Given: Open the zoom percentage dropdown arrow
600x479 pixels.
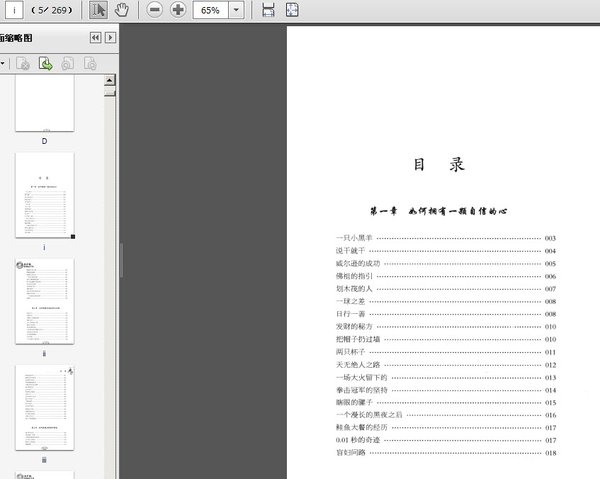Looking at the screenshot, I should tap(236, 10).
